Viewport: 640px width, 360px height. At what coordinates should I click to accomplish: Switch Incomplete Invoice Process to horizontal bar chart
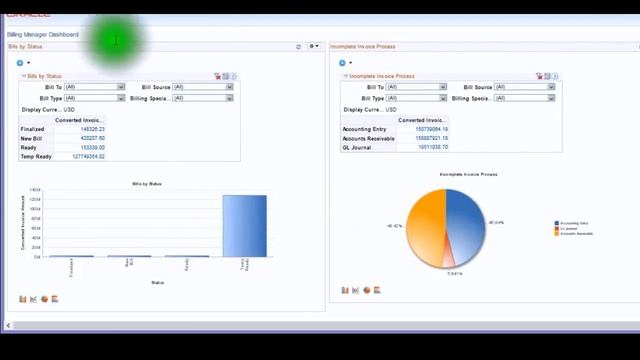[377, 290]
